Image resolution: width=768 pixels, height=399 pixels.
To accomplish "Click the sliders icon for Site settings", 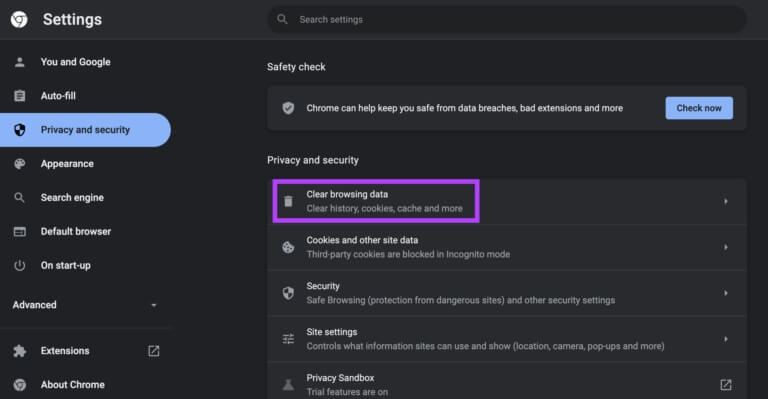I will (288, 339).
